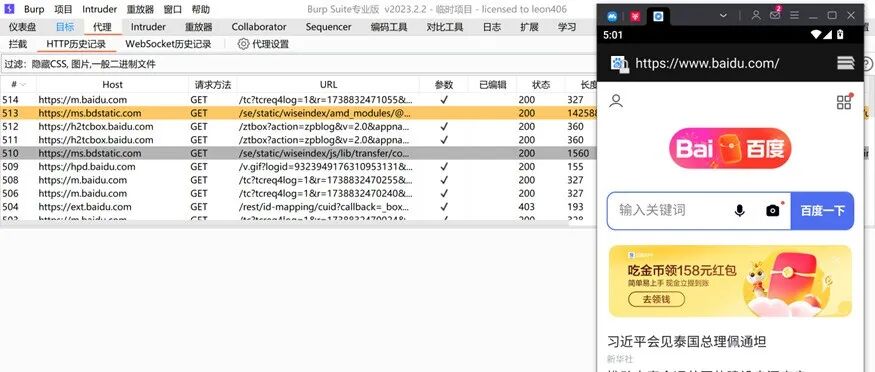Switch to the red second emulator app tab
The image size is (875, 372).
[635, 16]
